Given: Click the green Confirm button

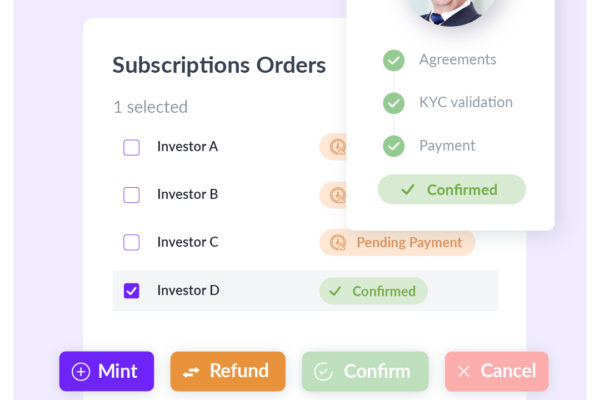Looking at the screenshot, I should pos(365,371).
